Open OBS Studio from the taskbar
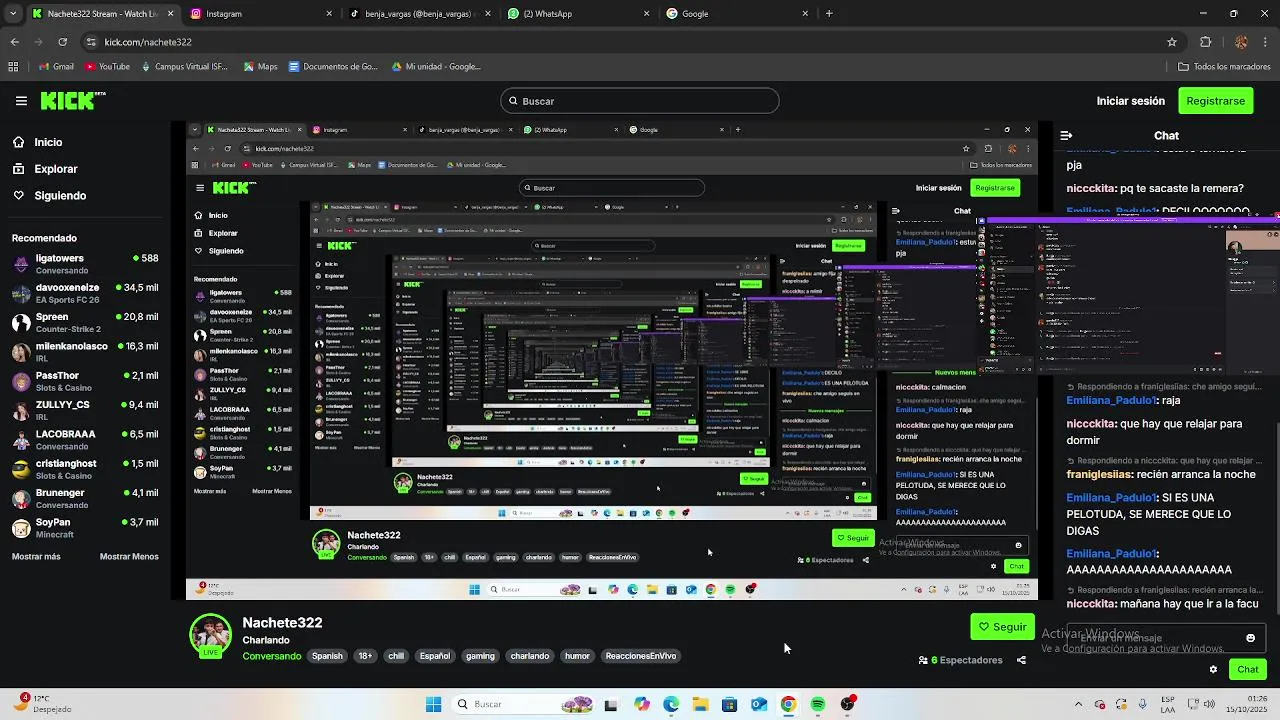The image size is (1280, 720). 848,705
